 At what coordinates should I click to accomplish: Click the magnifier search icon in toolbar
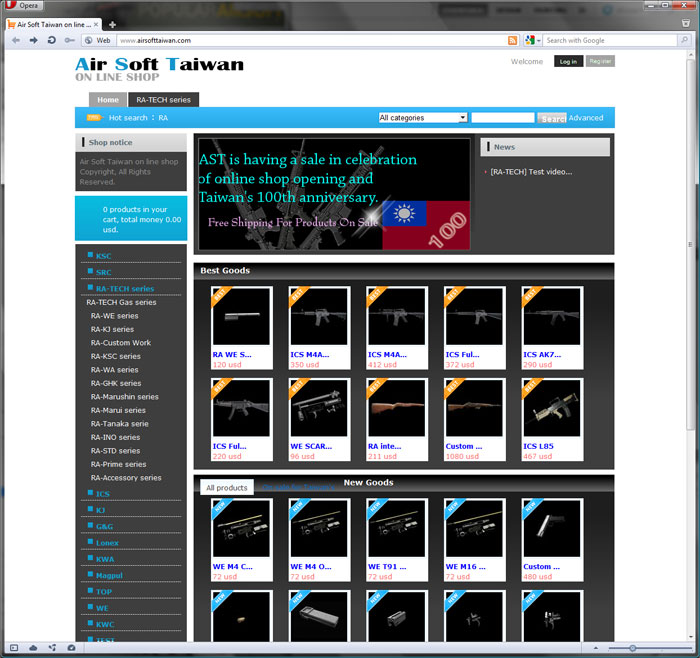click(684, 40)
